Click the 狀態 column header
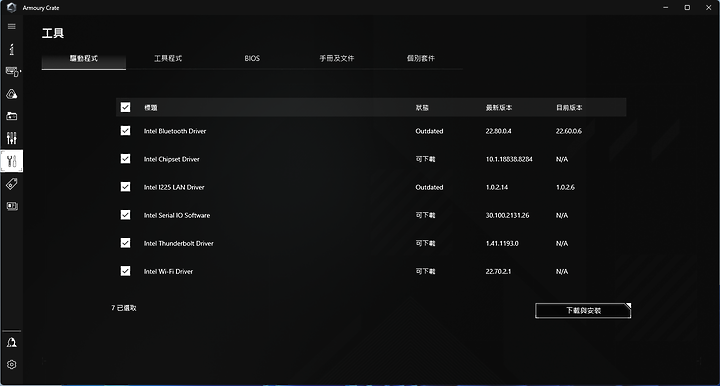The width and height of the screenshot is (720, 386). [x=422, y=108]
